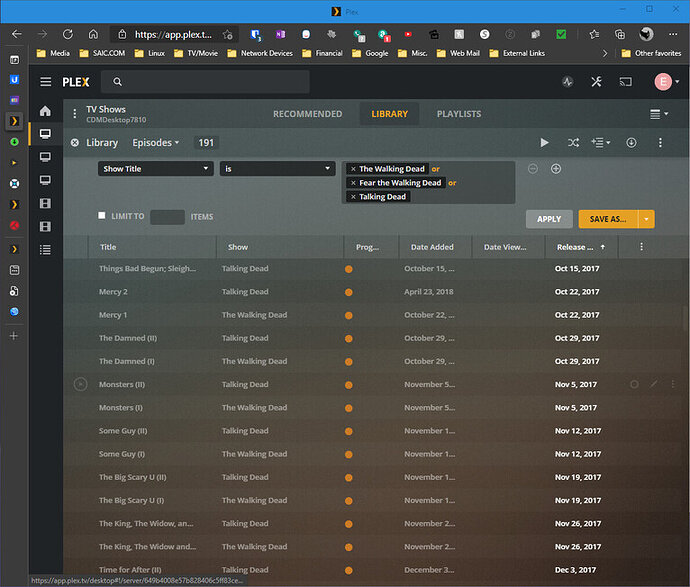Open the Add to playlist dropdown
Viewport: 690px width, 587px height.
pyautogui.click(x=601, y=143)
